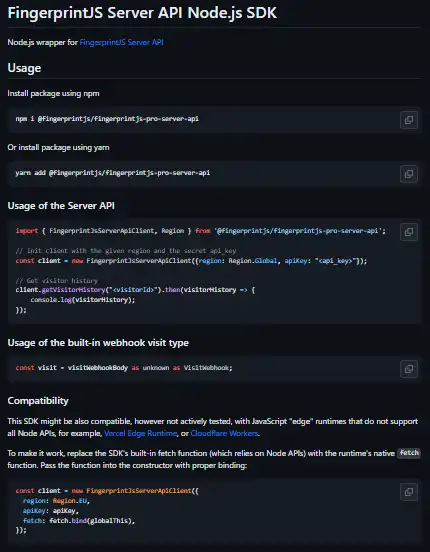Copy the yarn add command

click(x=409, y=174)
